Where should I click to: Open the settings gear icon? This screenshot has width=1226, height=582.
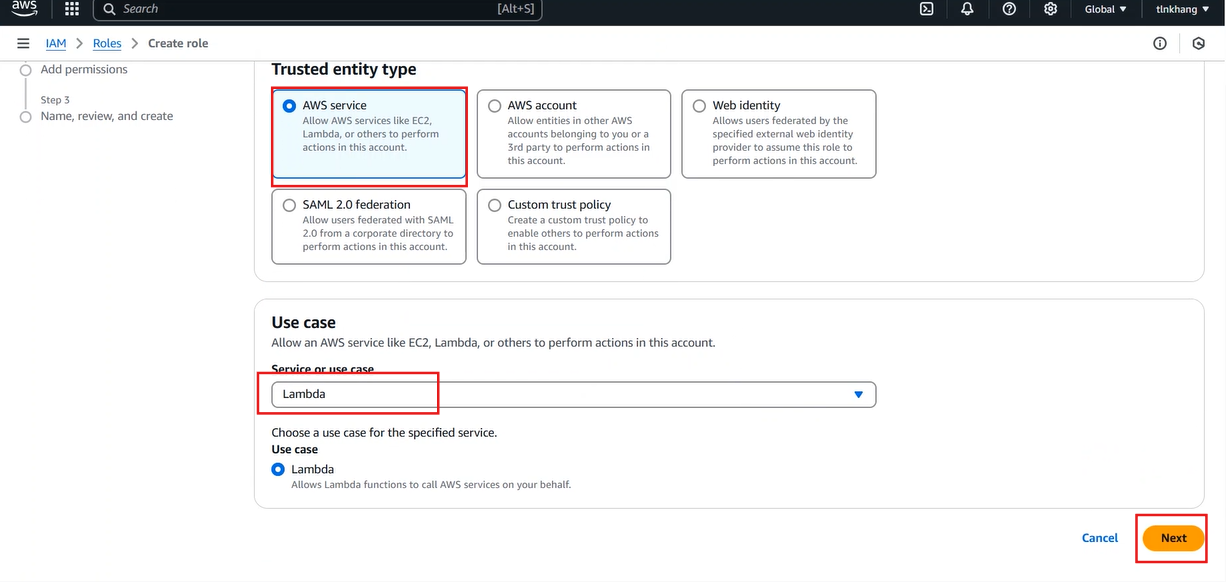[1050, 9]
